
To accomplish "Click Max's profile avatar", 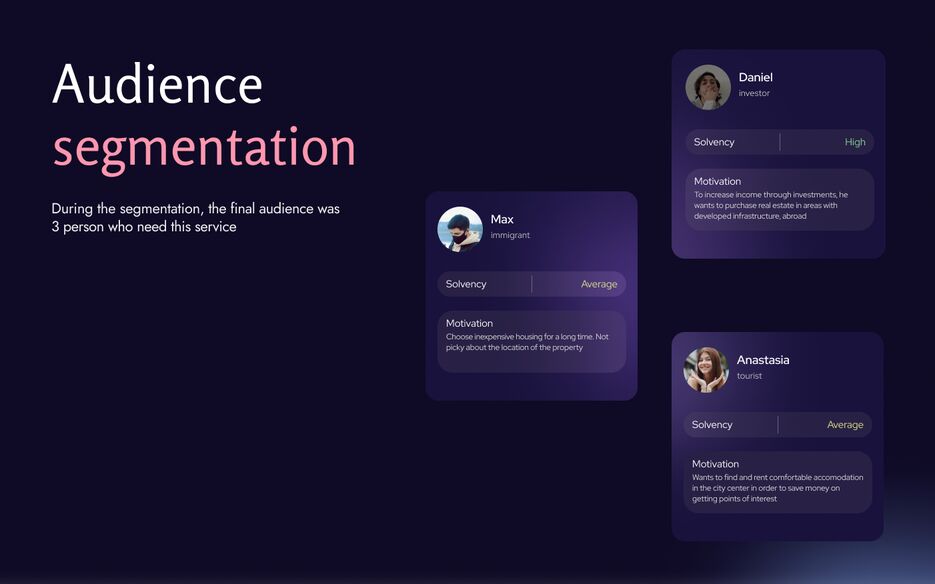I will point(460,229).
